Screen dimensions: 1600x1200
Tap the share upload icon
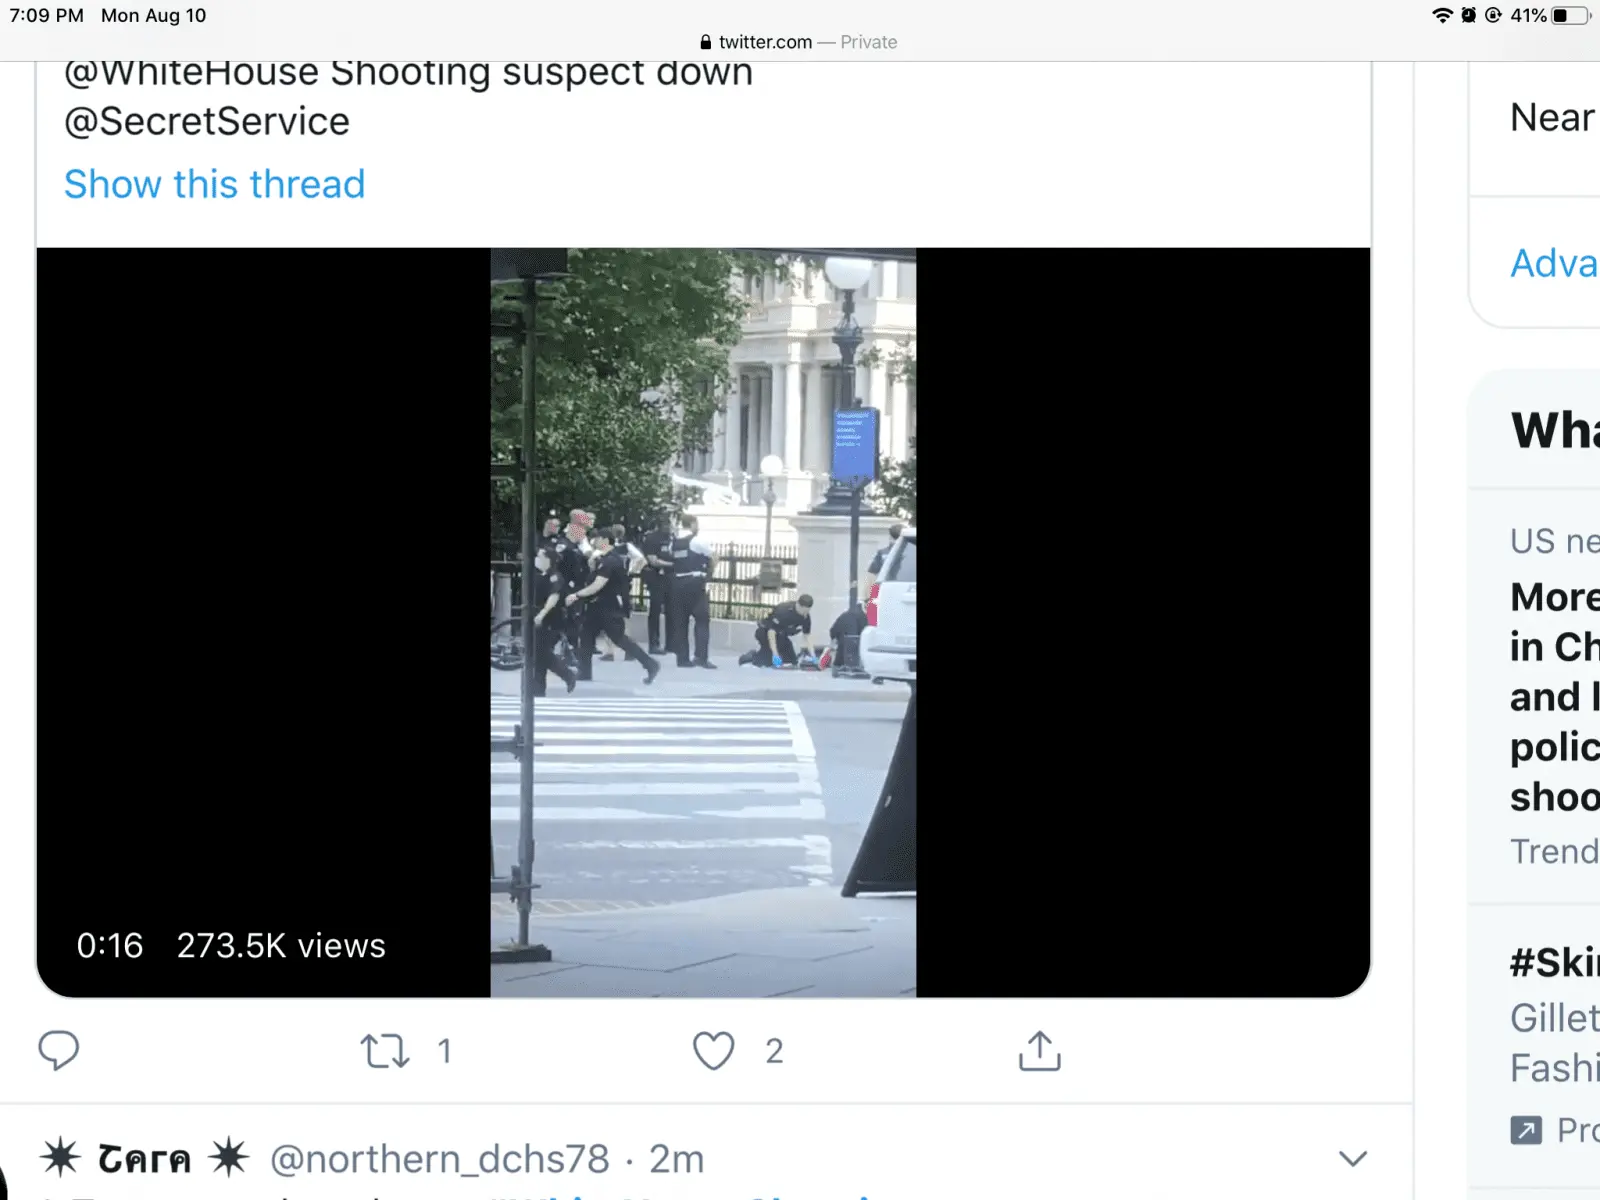click(x=1039, y=1051)
